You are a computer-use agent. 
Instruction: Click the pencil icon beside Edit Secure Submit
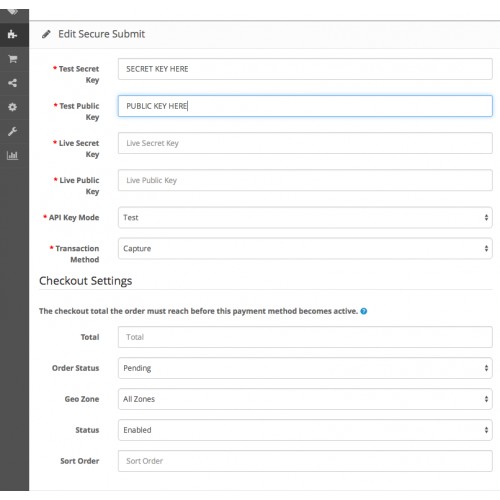(x=46, y=34)
